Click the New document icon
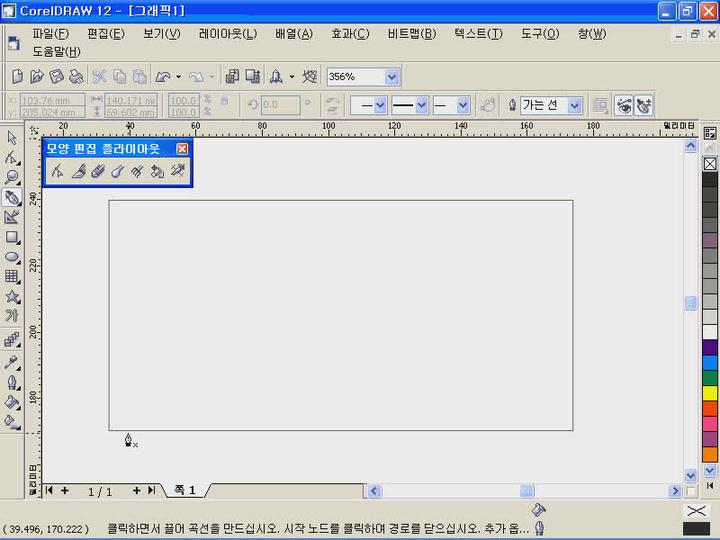720x540 pixels. [x=17, y=76]
